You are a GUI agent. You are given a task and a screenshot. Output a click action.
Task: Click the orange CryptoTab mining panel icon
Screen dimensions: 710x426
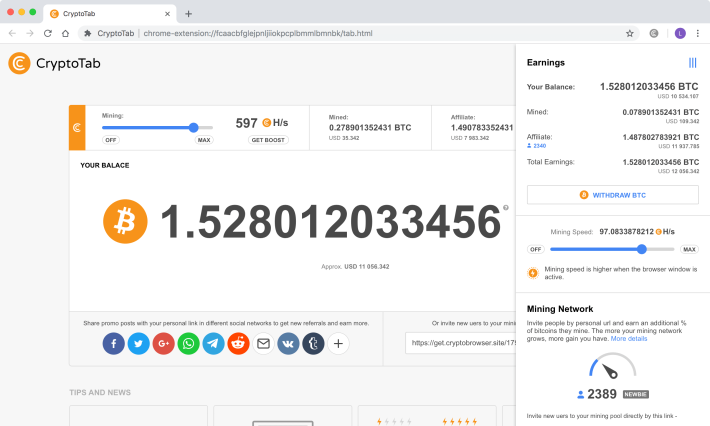77,128
